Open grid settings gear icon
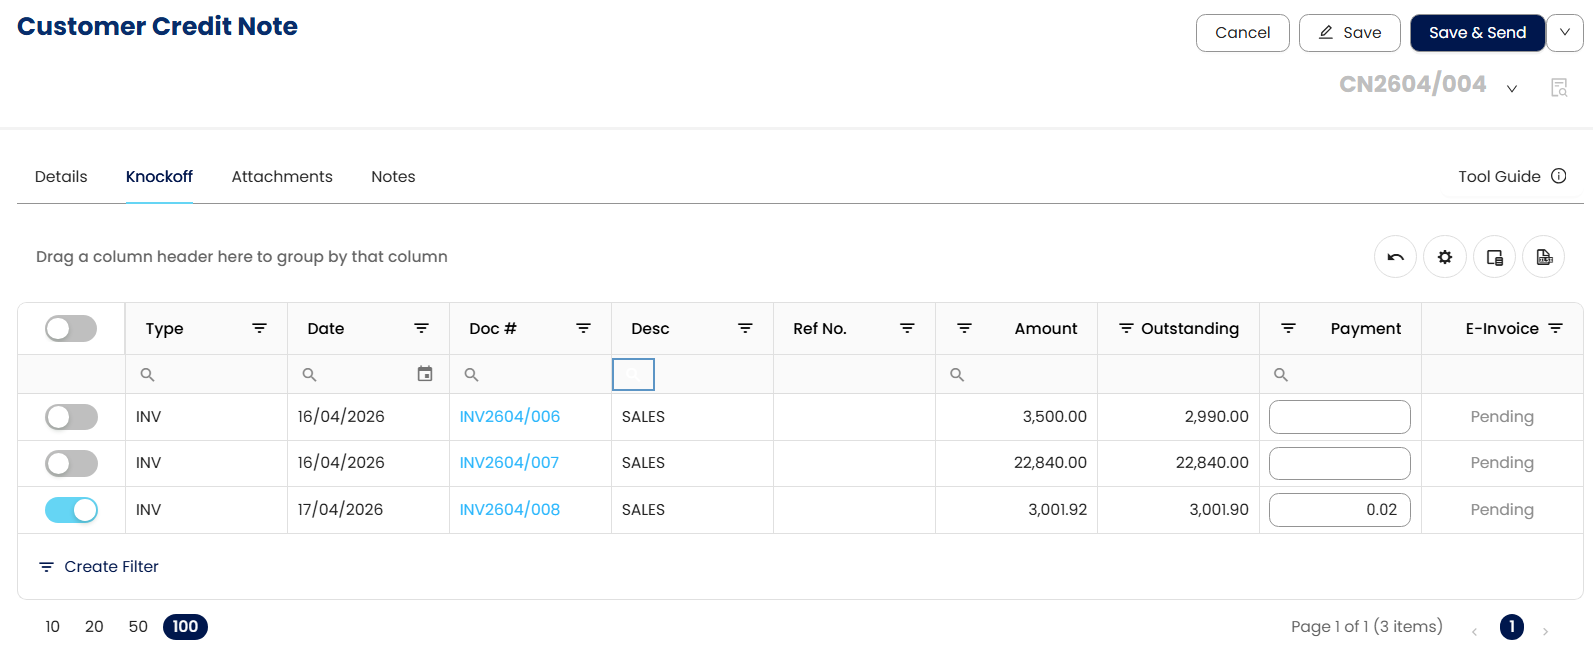Image resolution: width=1593 pixels, height=657 pixels. coord(1445,258)
